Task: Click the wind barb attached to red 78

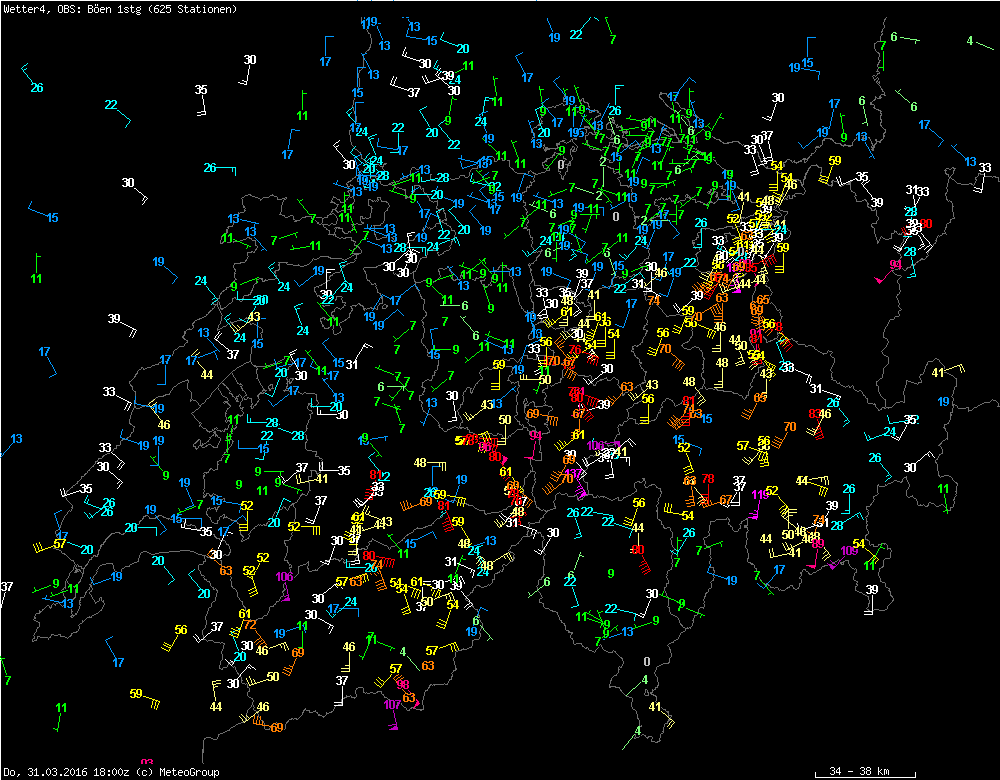Action: coord(710,498)
